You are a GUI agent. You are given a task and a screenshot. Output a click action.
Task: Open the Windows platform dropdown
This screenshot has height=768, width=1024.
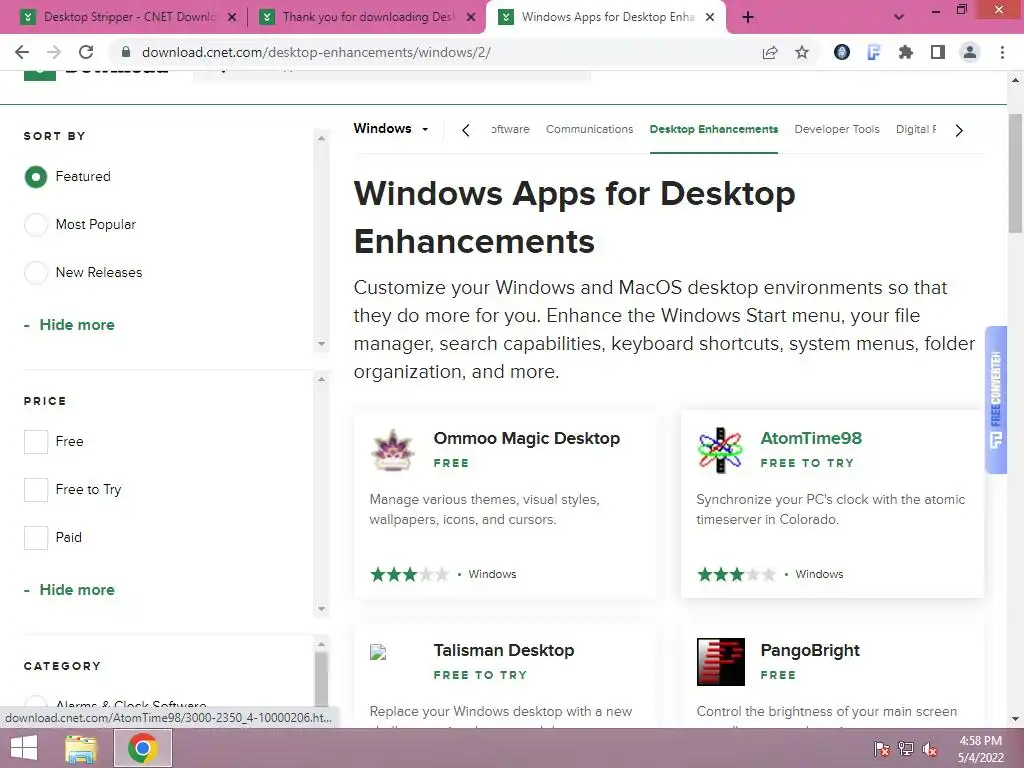391,129
